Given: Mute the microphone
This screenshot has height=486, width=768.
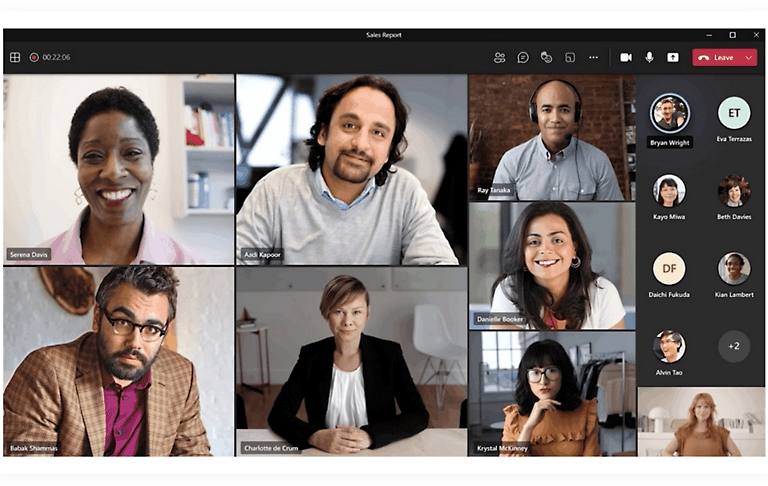Looking at the screenshot, I should tap(649, 57).
